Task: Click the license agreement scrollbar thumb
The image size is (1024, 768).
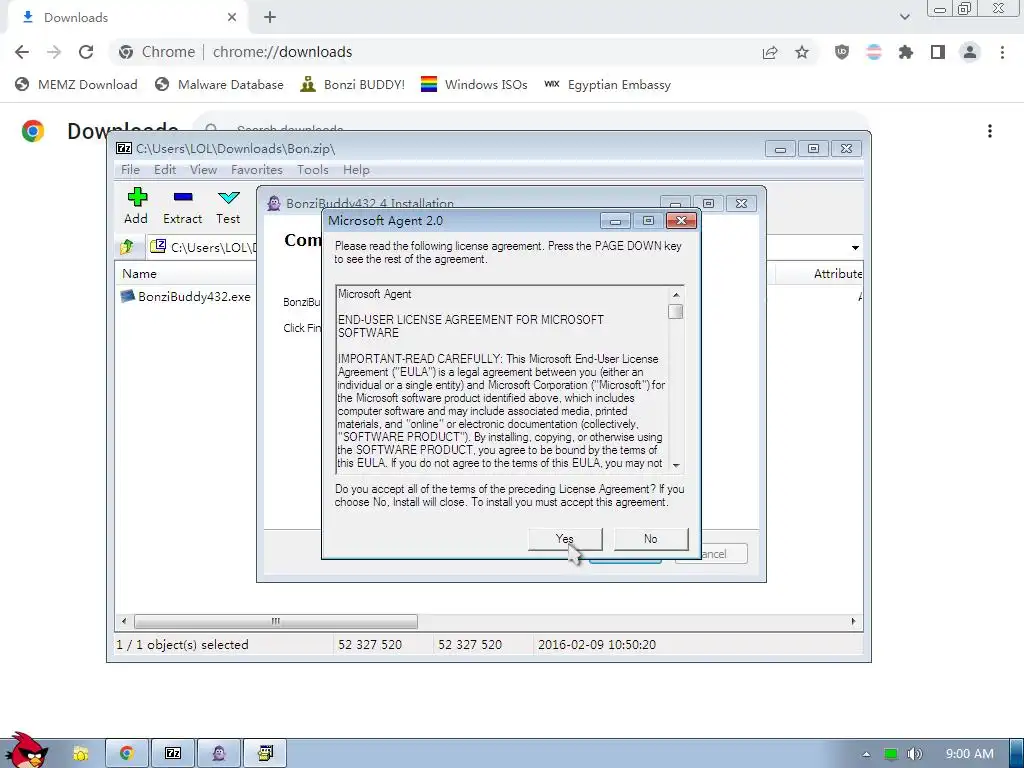Action: point(676,312)
